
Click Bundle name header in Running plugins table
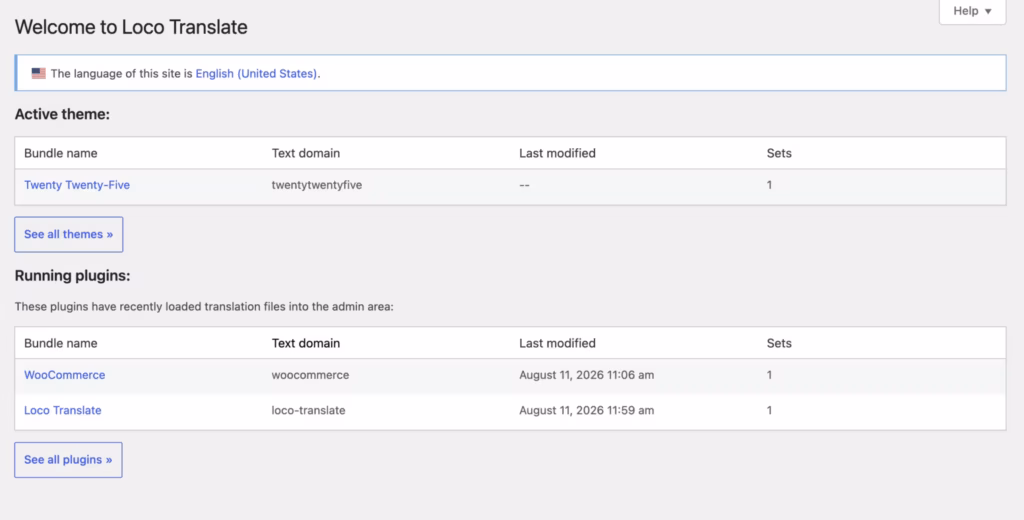tap(61, 344)
